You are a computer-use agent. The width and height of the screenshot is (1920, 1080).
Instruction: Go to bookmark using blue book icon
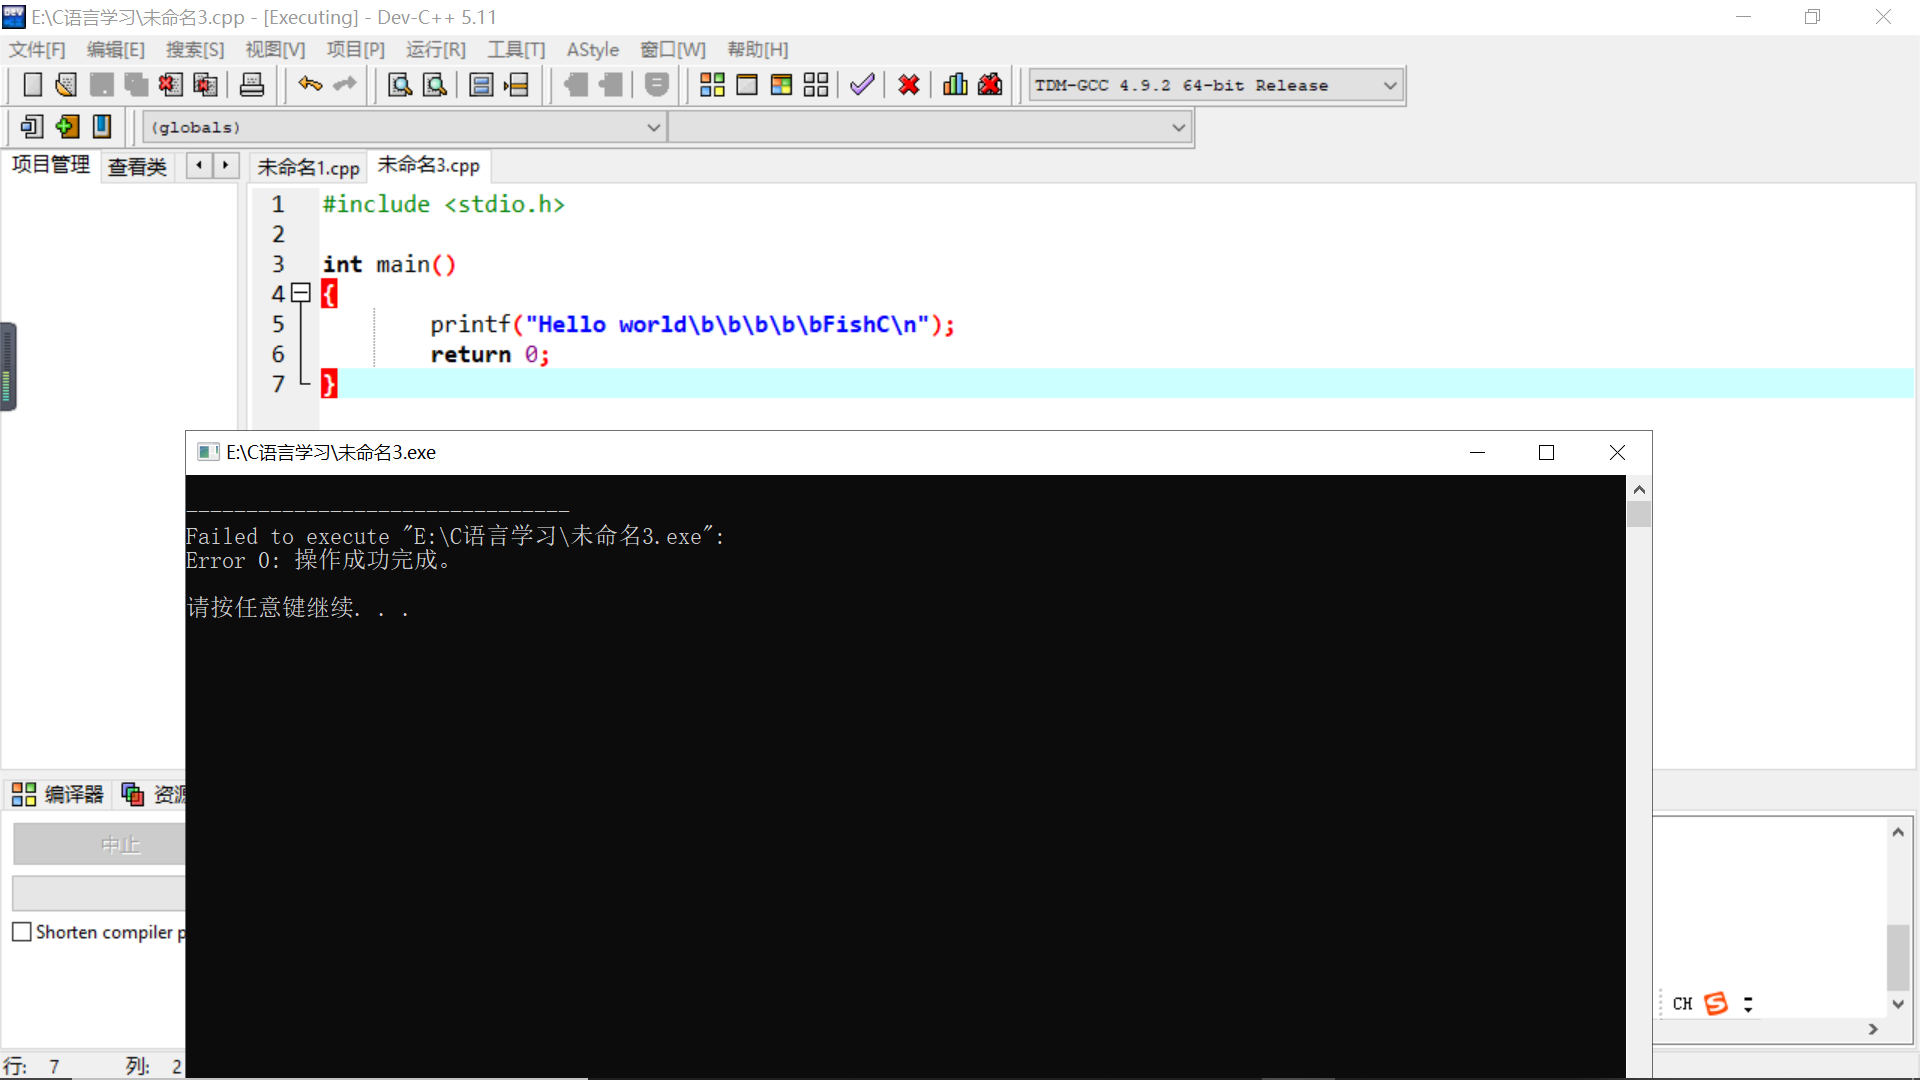coord(102,127)
